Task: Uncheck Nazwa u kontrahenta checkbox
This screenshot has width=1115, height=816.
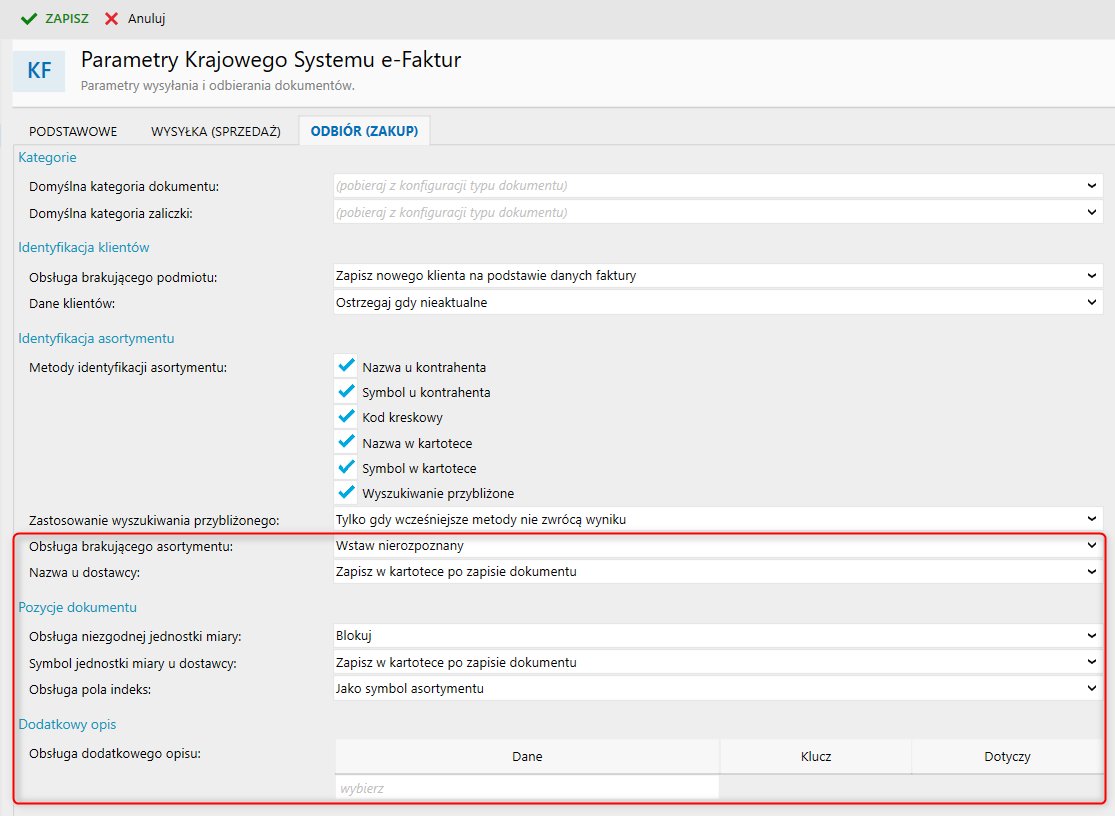Action: click(x=347, y=366)
